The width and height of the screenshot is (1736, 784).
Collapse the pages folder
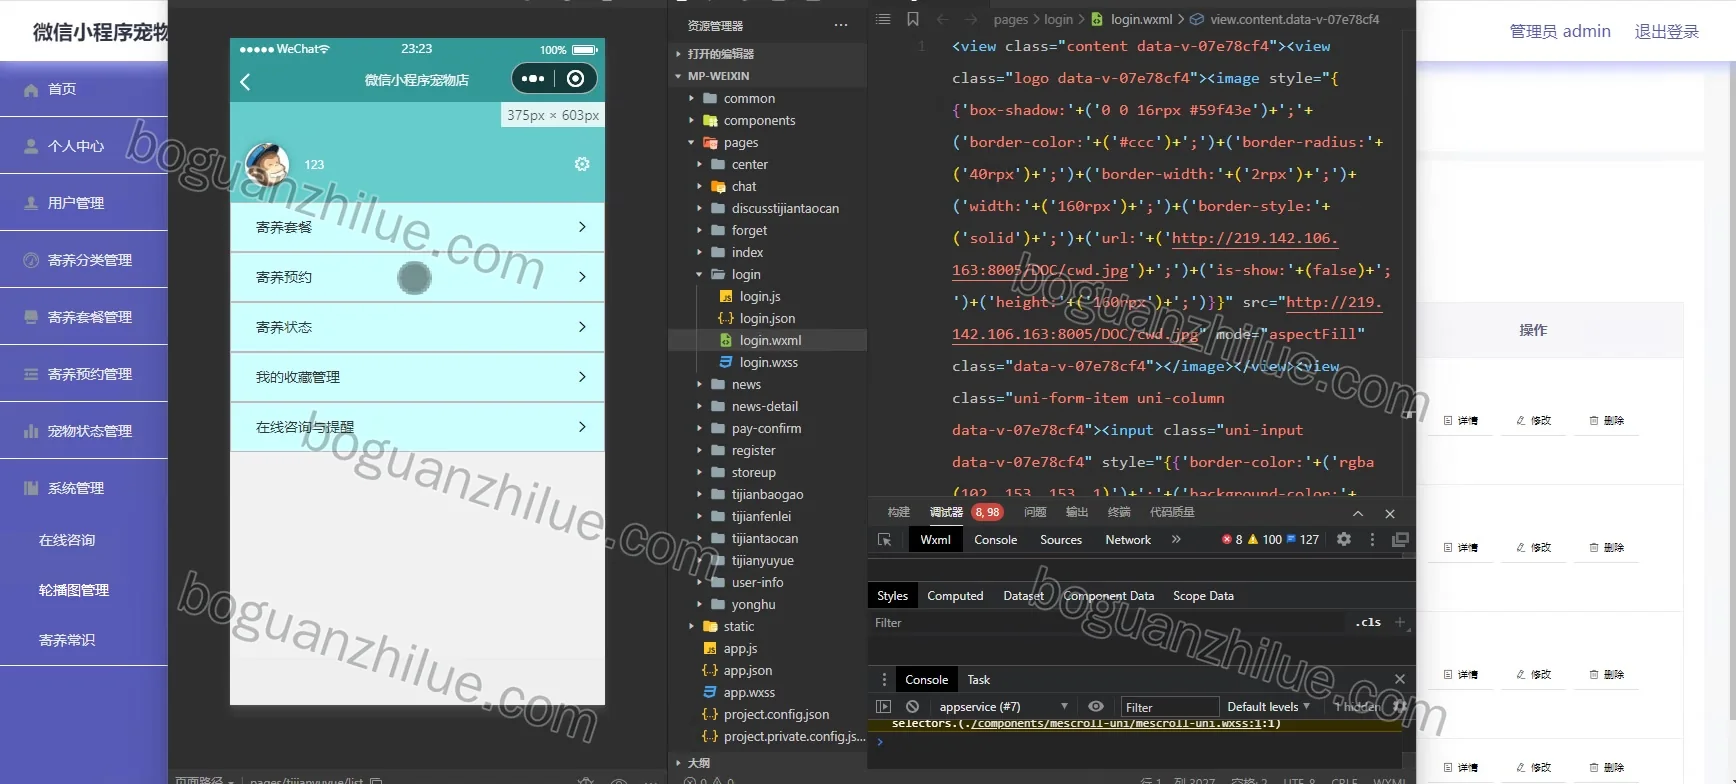click(x=741, y=142)
